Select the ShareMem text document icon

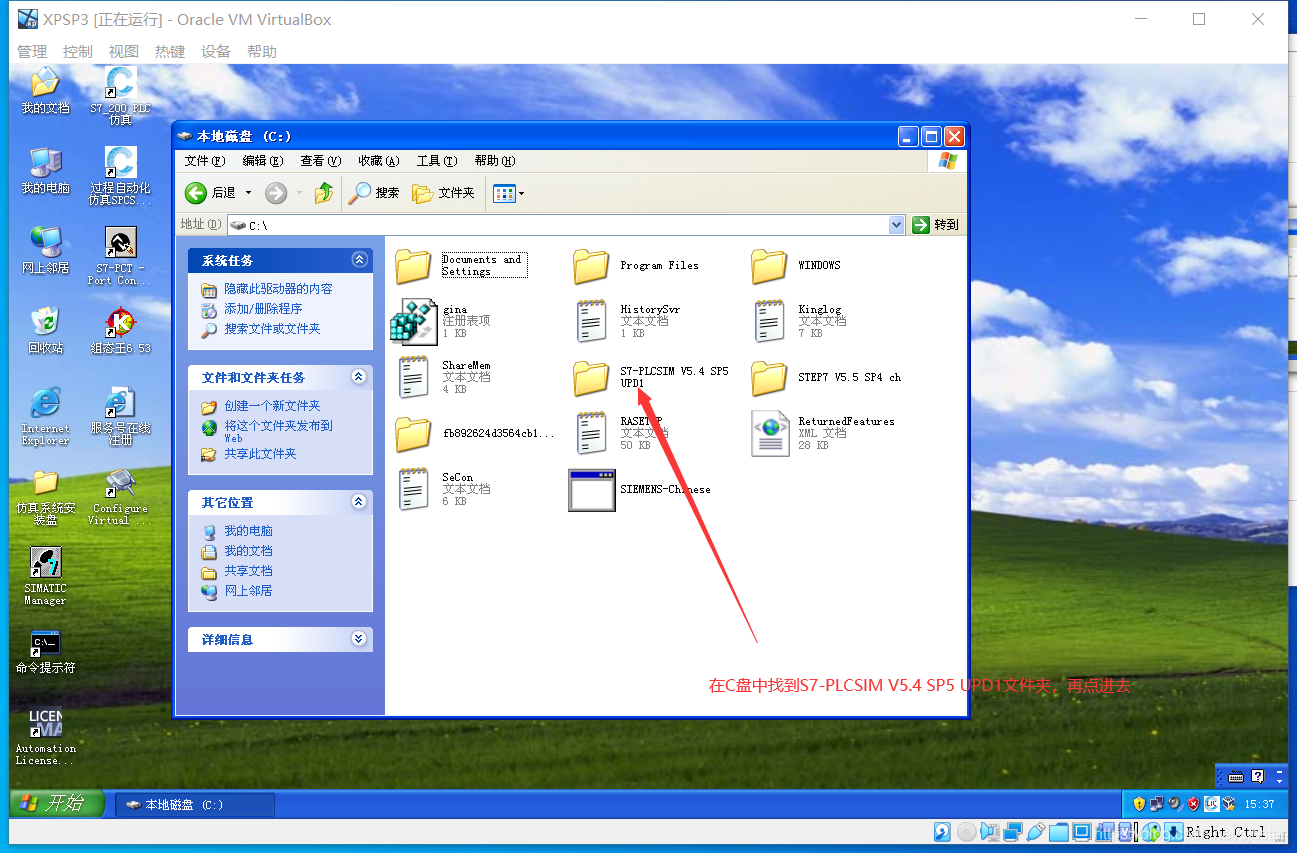(x=413, y=377)
